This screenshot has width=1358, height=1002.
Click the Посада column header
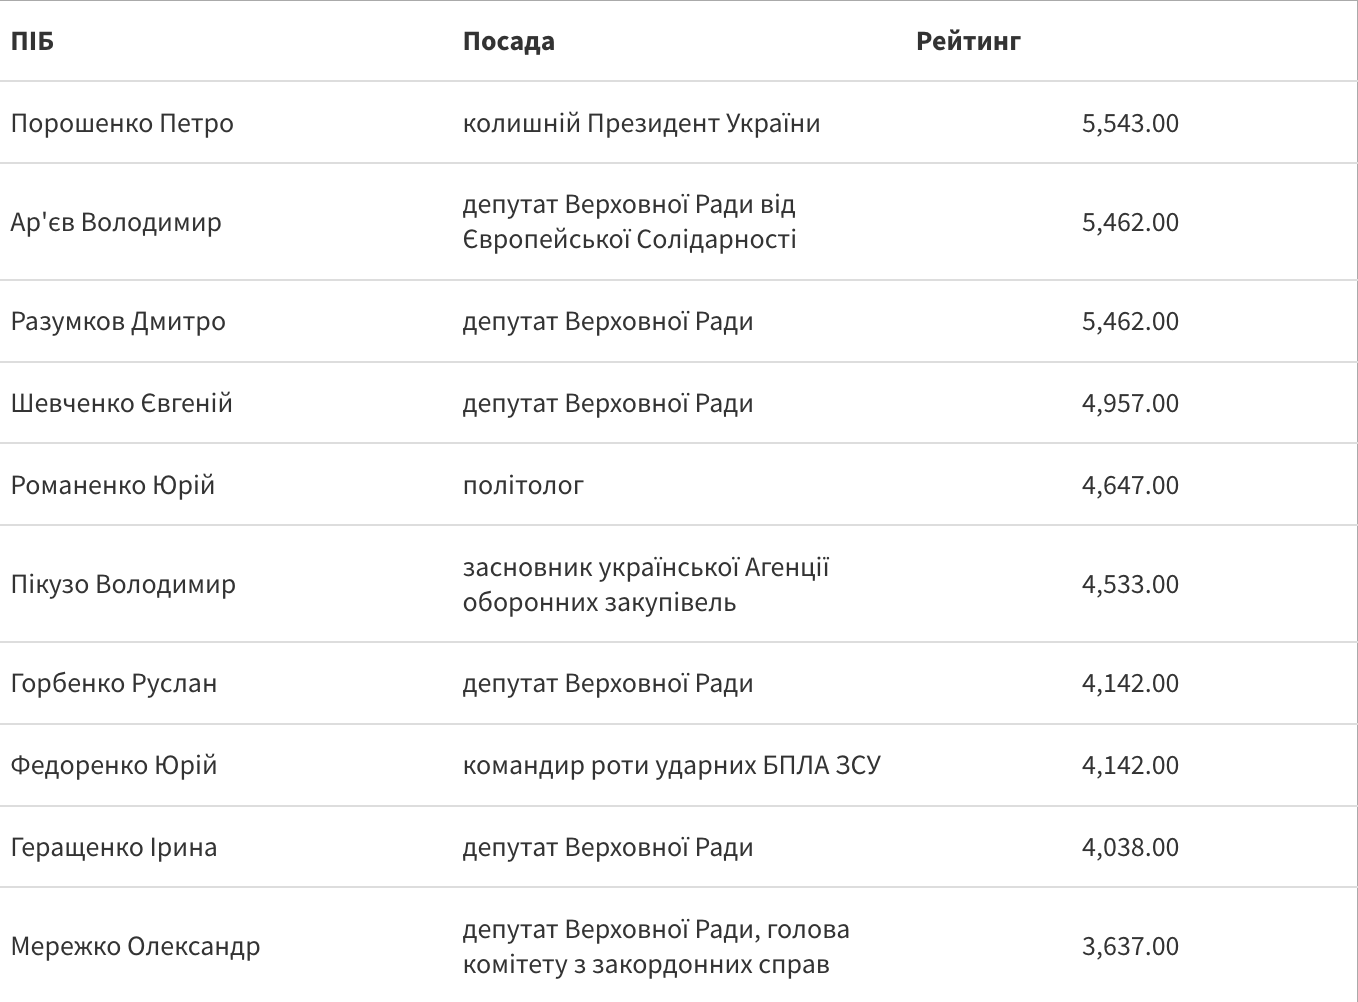point(508,41)
